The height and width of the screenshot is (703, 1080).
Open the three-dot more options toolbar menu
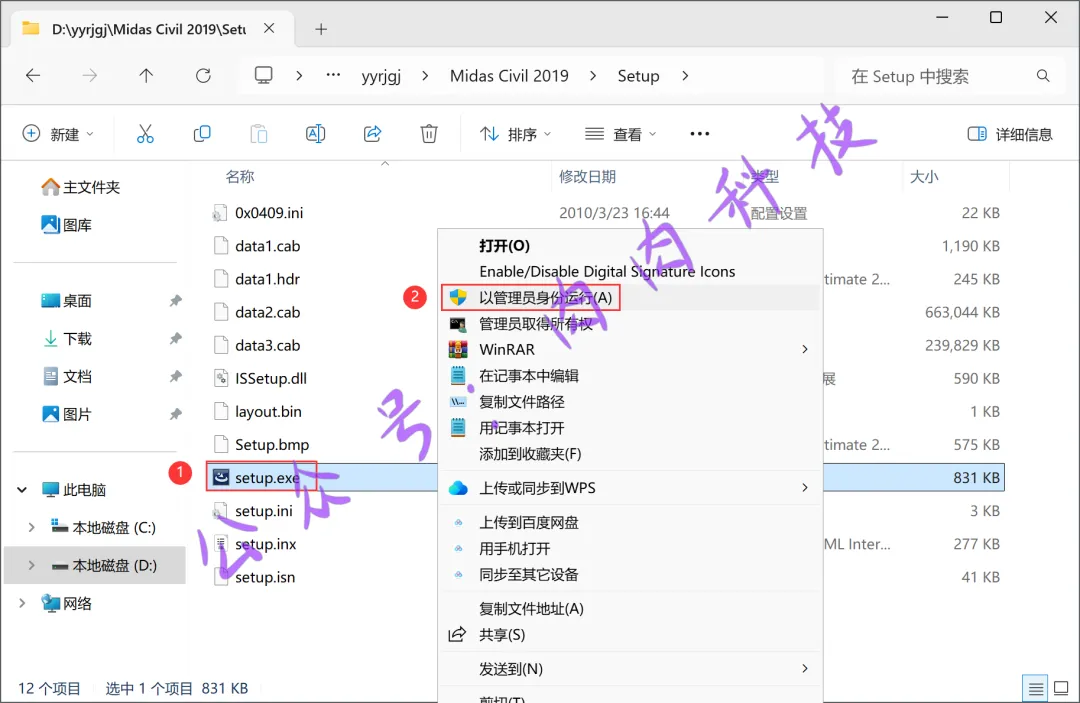point(699,134)
